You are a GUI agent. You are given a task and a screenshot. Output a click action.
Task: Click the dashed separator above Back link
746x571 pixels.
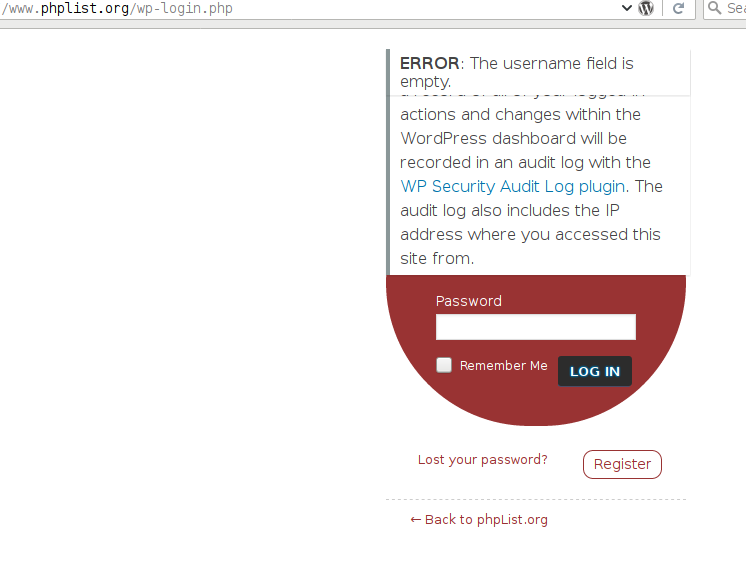(536, 500)
